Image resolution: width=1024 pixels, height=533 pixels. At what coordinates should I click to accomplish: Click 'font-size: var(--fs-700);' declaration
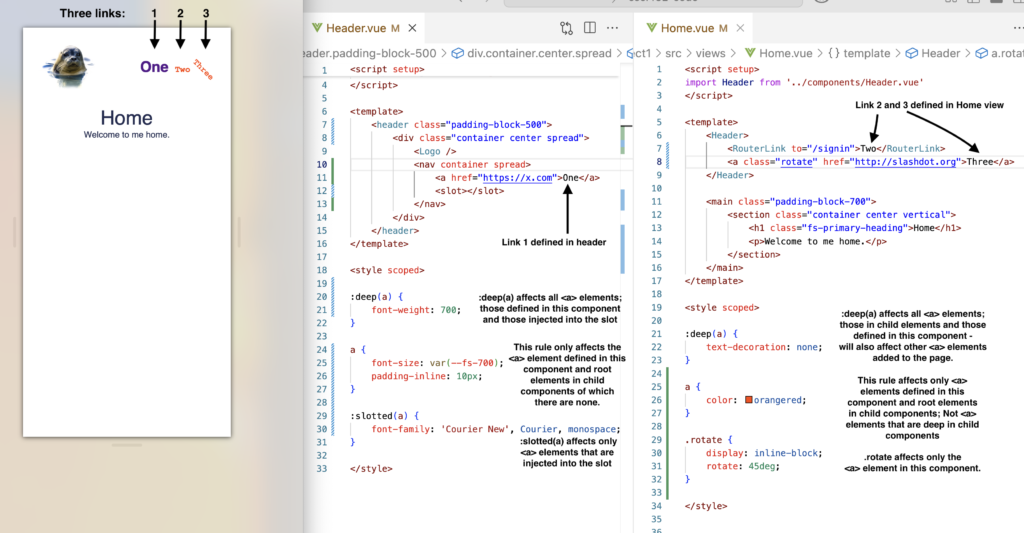(x=438, y=363)
